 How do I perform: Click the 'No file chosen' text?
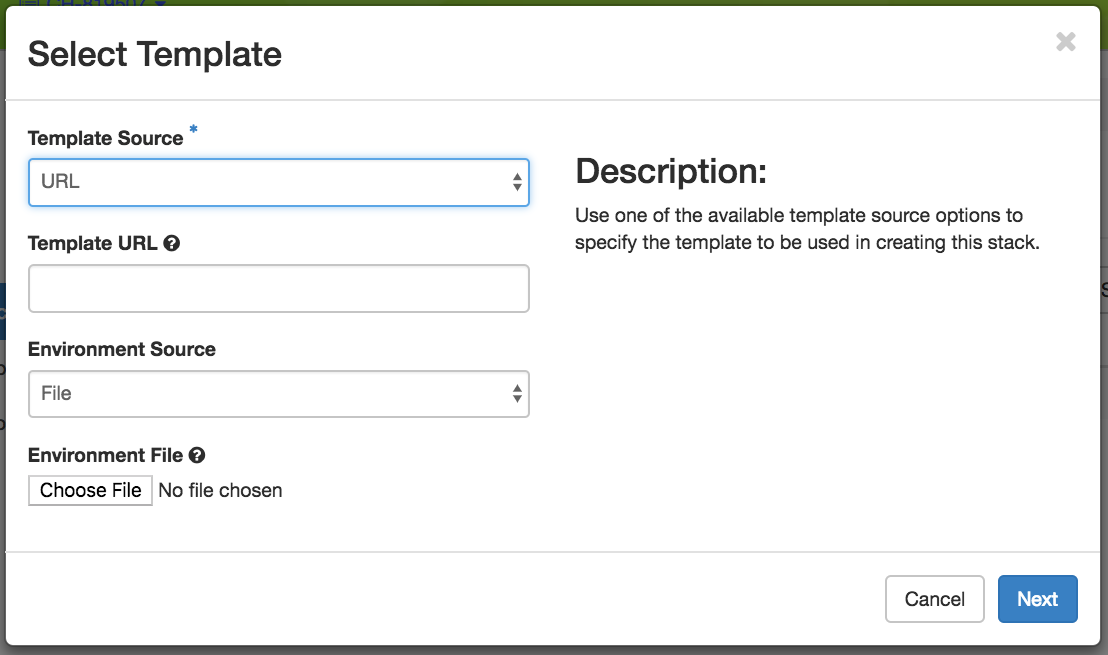pyautogui.click(x=220, y=490)
